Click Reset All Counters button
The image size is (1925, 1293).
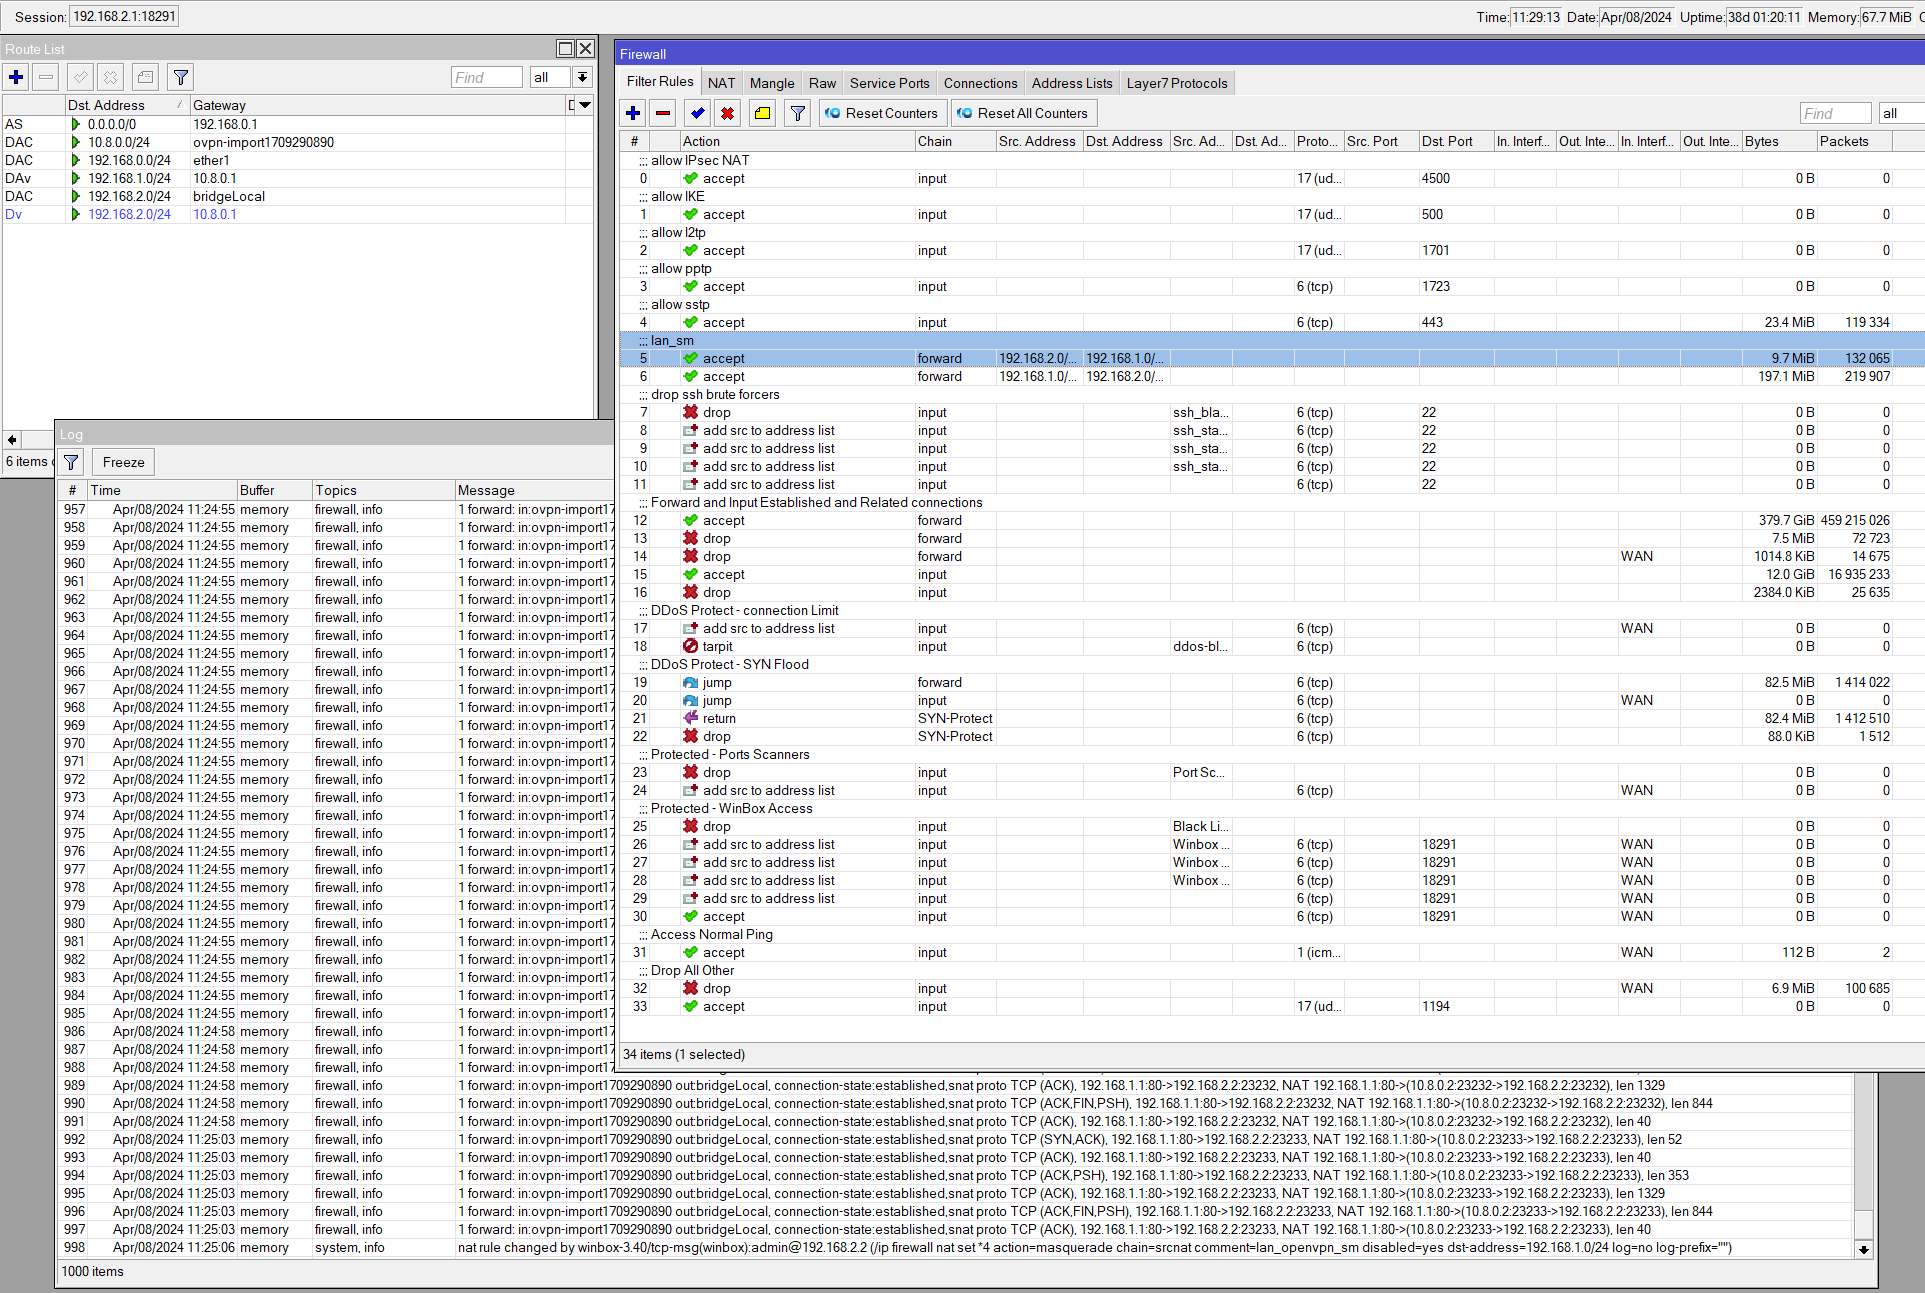click(x=1023, y=113)
